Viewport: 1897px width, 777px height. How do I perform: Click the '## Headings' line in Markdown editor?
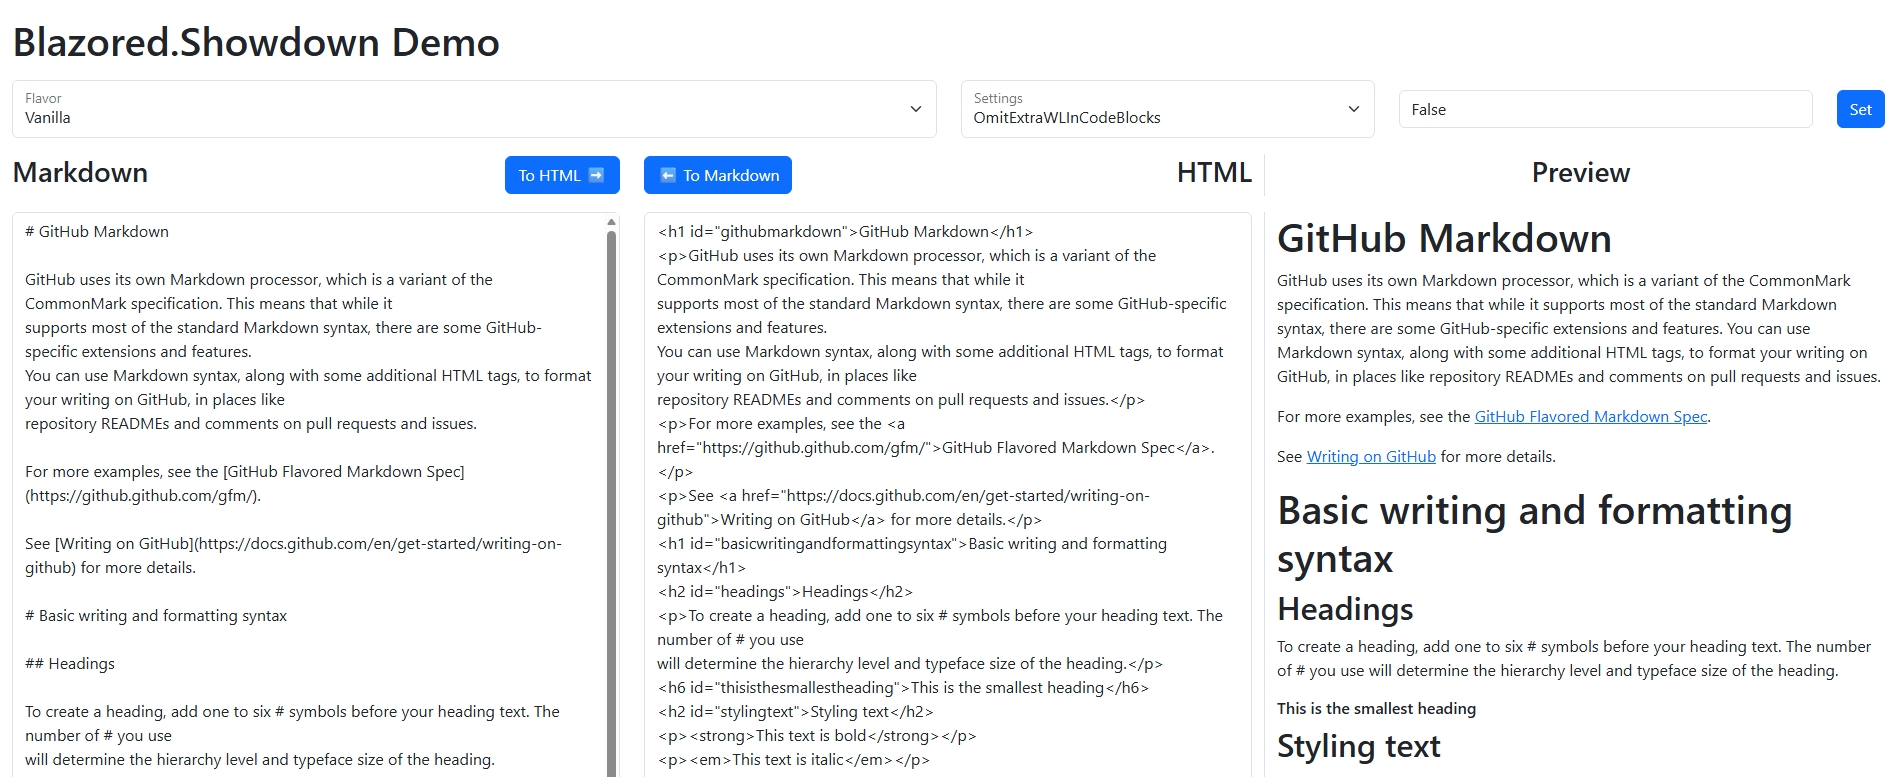70,663
